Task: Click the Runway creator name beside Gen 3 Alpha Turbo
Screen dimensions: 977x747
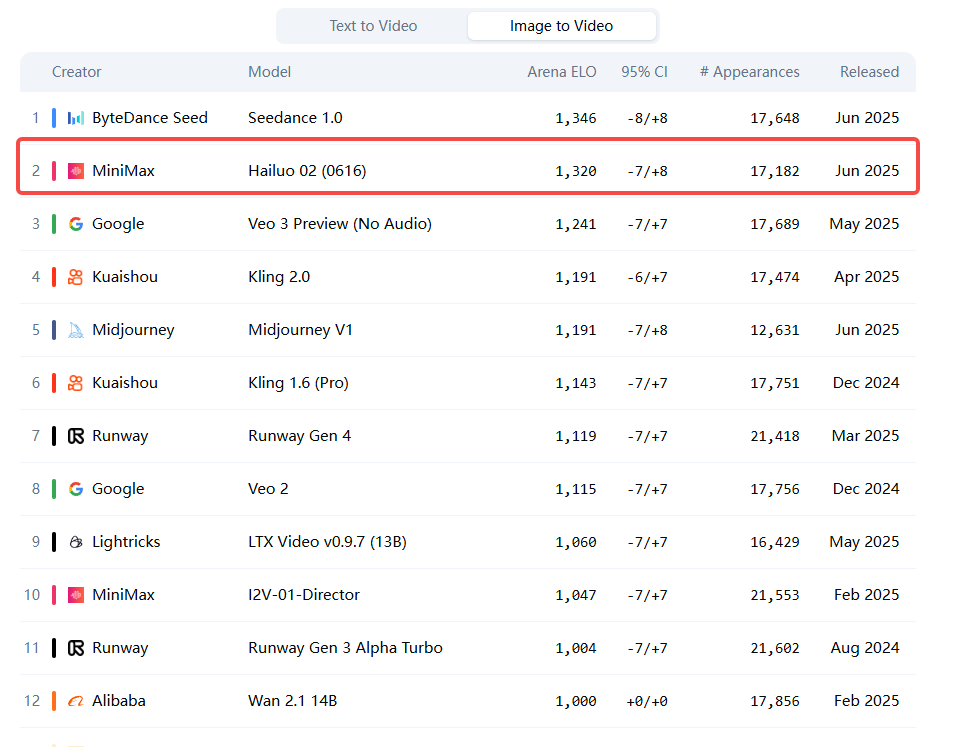Action: tap(120, 647)
